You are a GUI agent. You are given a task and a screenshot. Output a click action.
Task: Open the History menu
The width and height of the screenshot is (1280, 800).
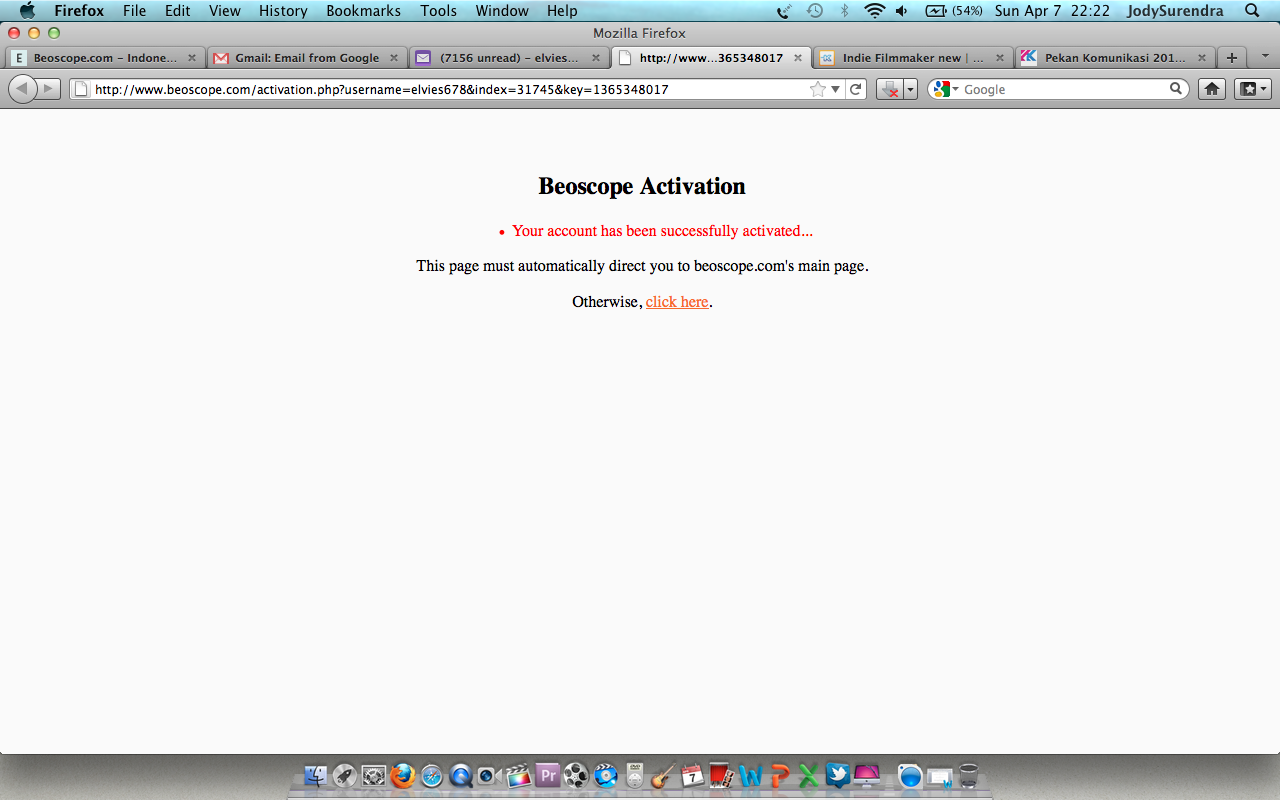pos(283,11)
